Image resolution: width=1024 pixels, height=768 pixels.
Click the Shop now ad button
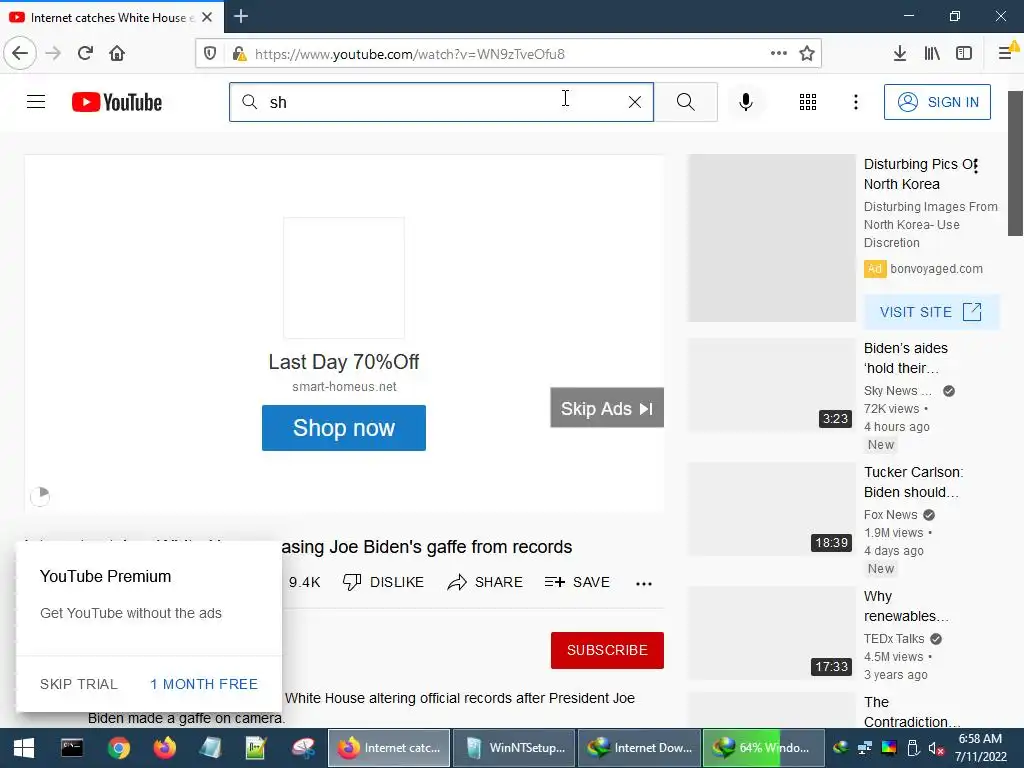(x=344, y=428)
